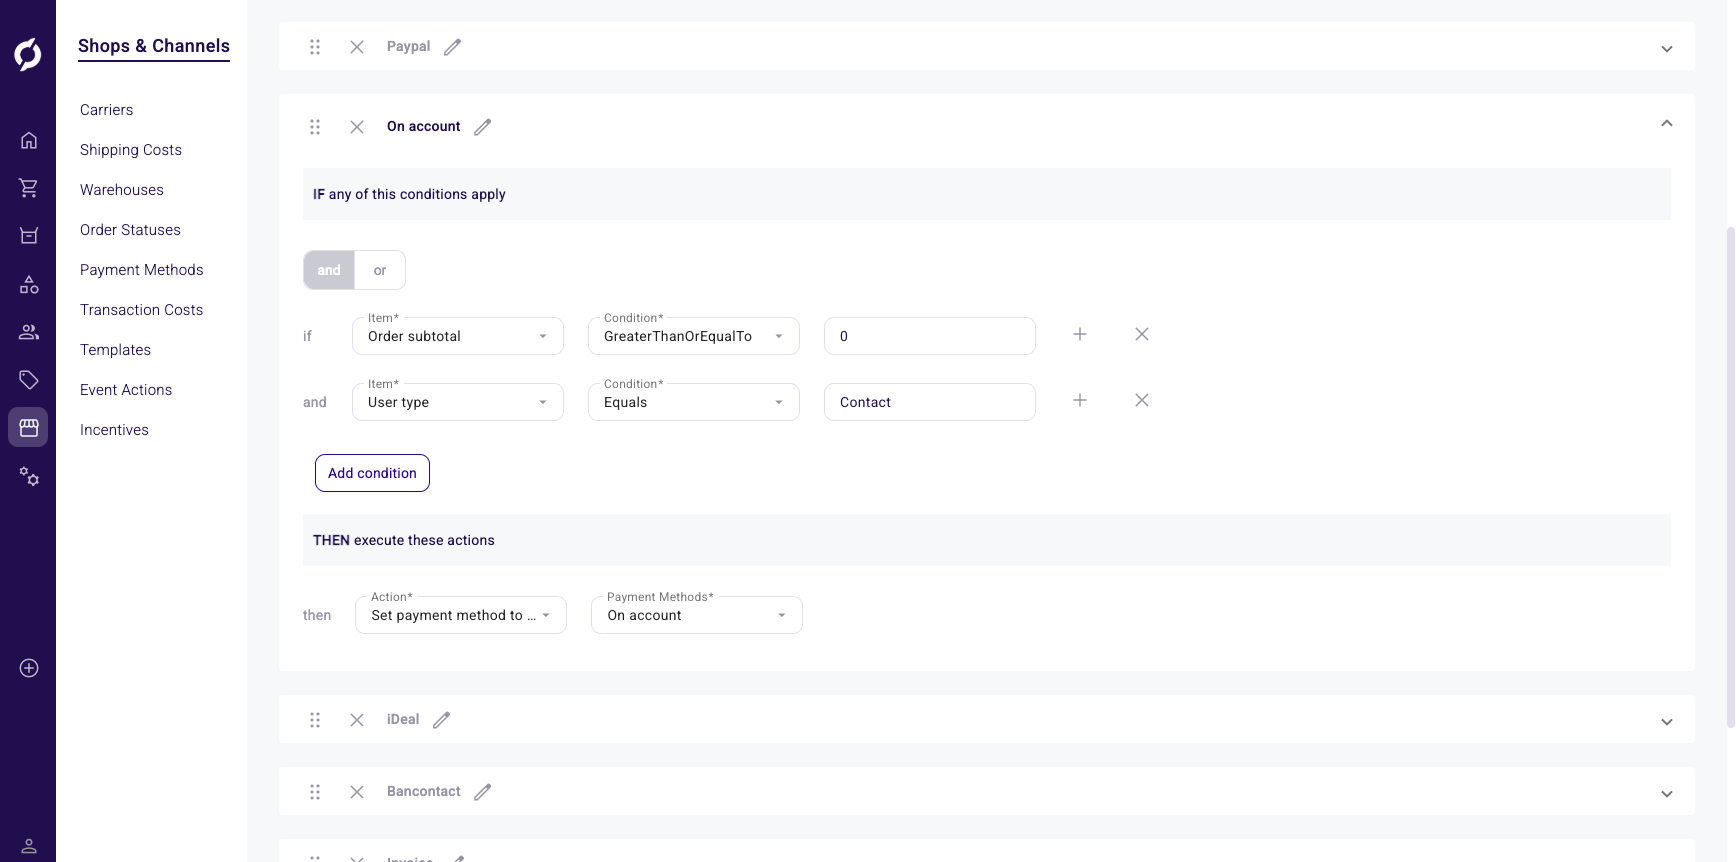Screen dimensions: 1736x862
Task: Click the subtotal value field containing 0
Action: click(930, 336)
